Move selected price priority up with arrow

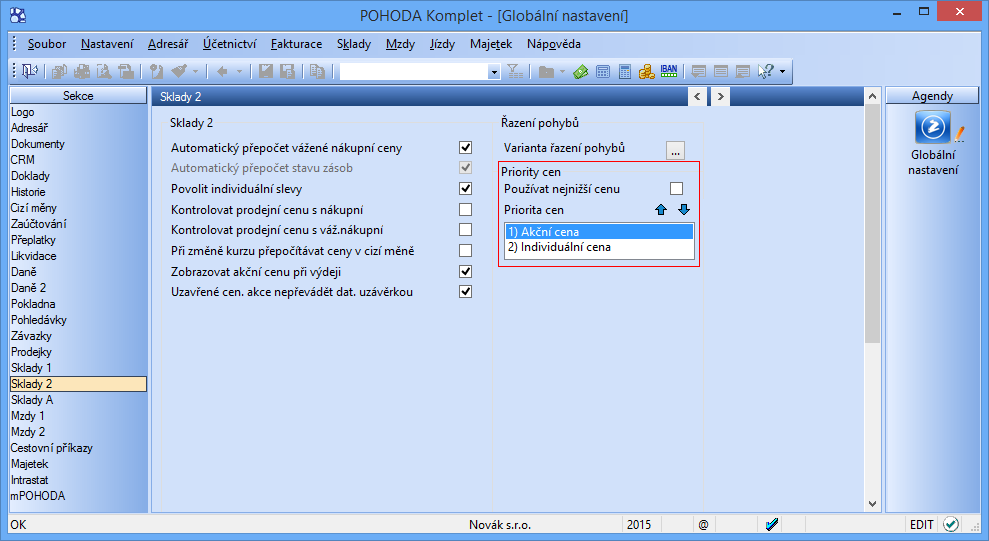pyautogui.click(x=661, y=210)
